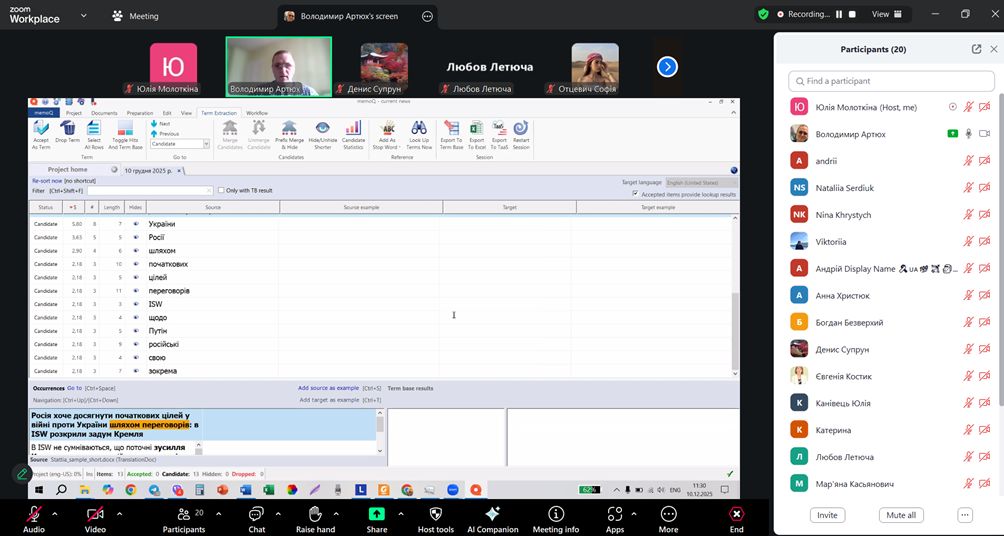The image size is (1004, 536).
Task: Open the Chat panel
Action: point(256,514)
